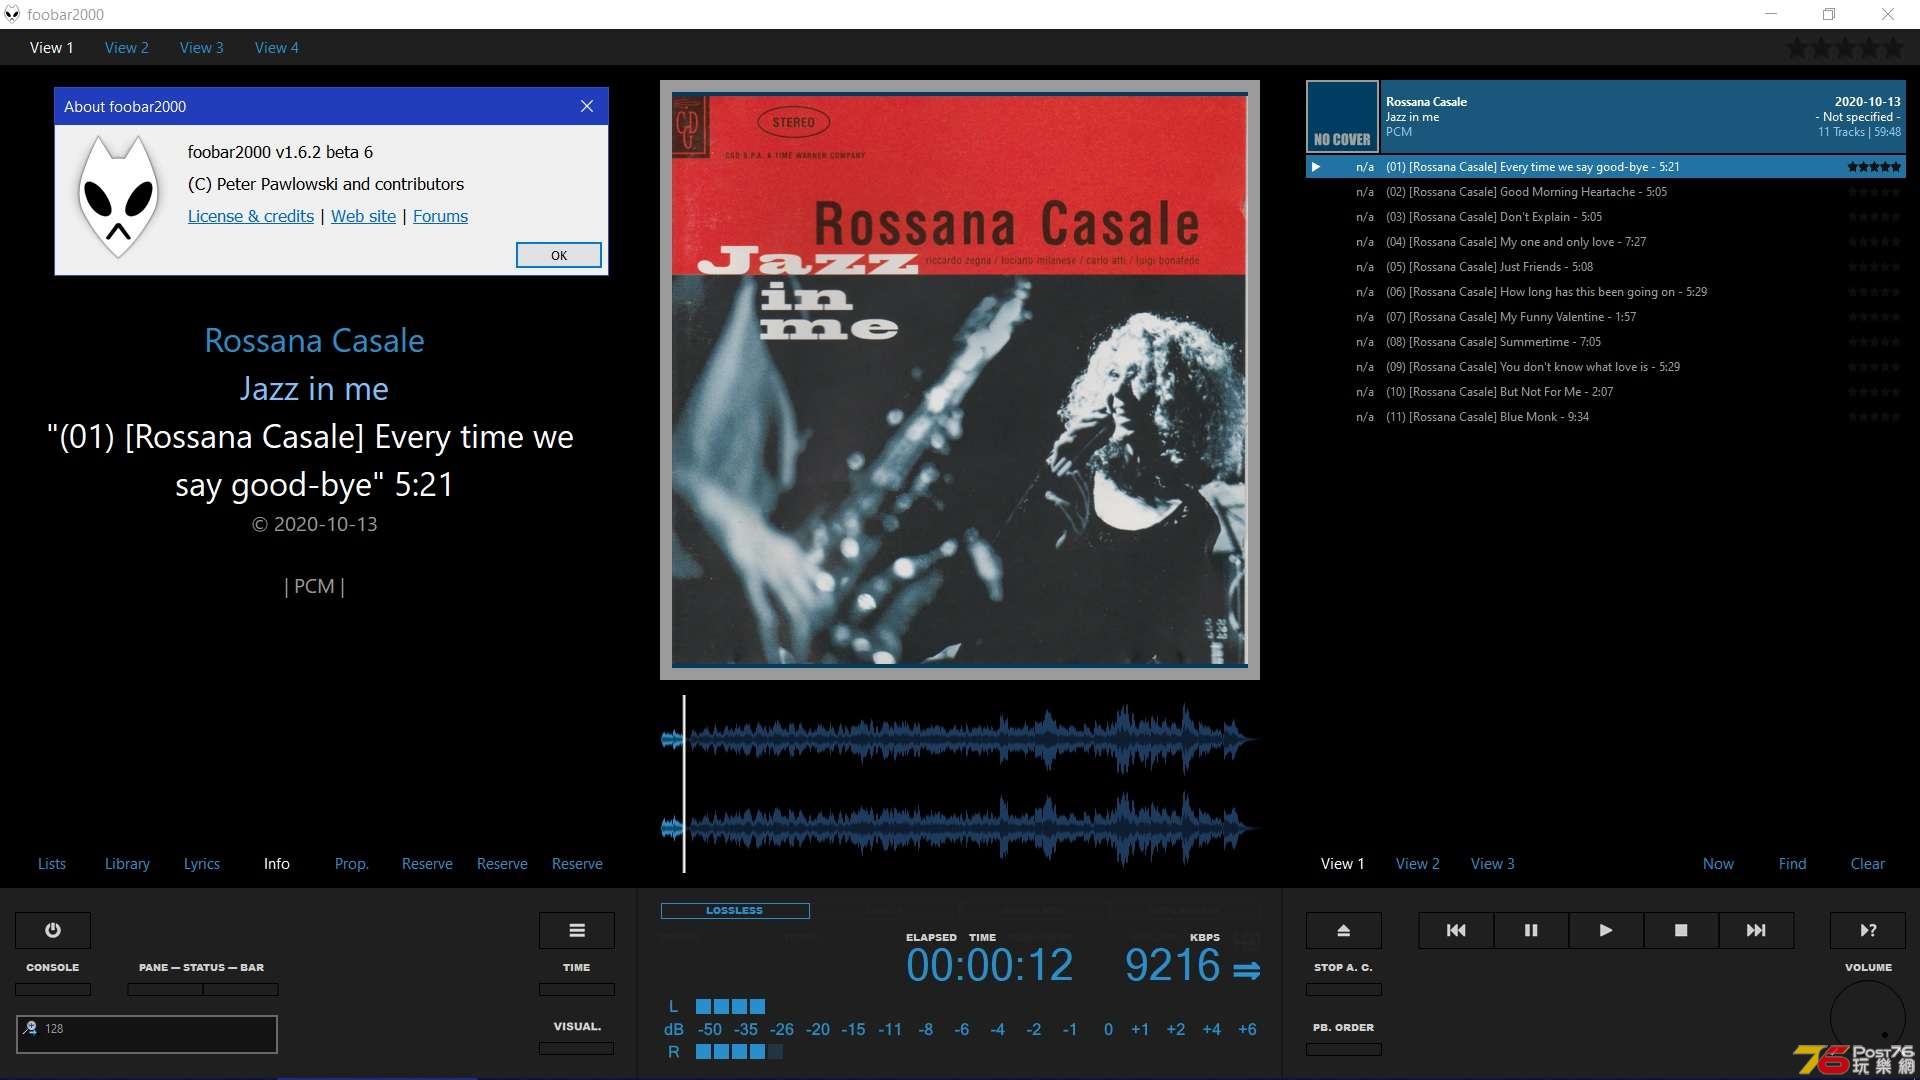This screenshot has height=1080, width=1920.
Task: Toggle the PB. ORDER indicator
Action: [x=1344, y=1049]
